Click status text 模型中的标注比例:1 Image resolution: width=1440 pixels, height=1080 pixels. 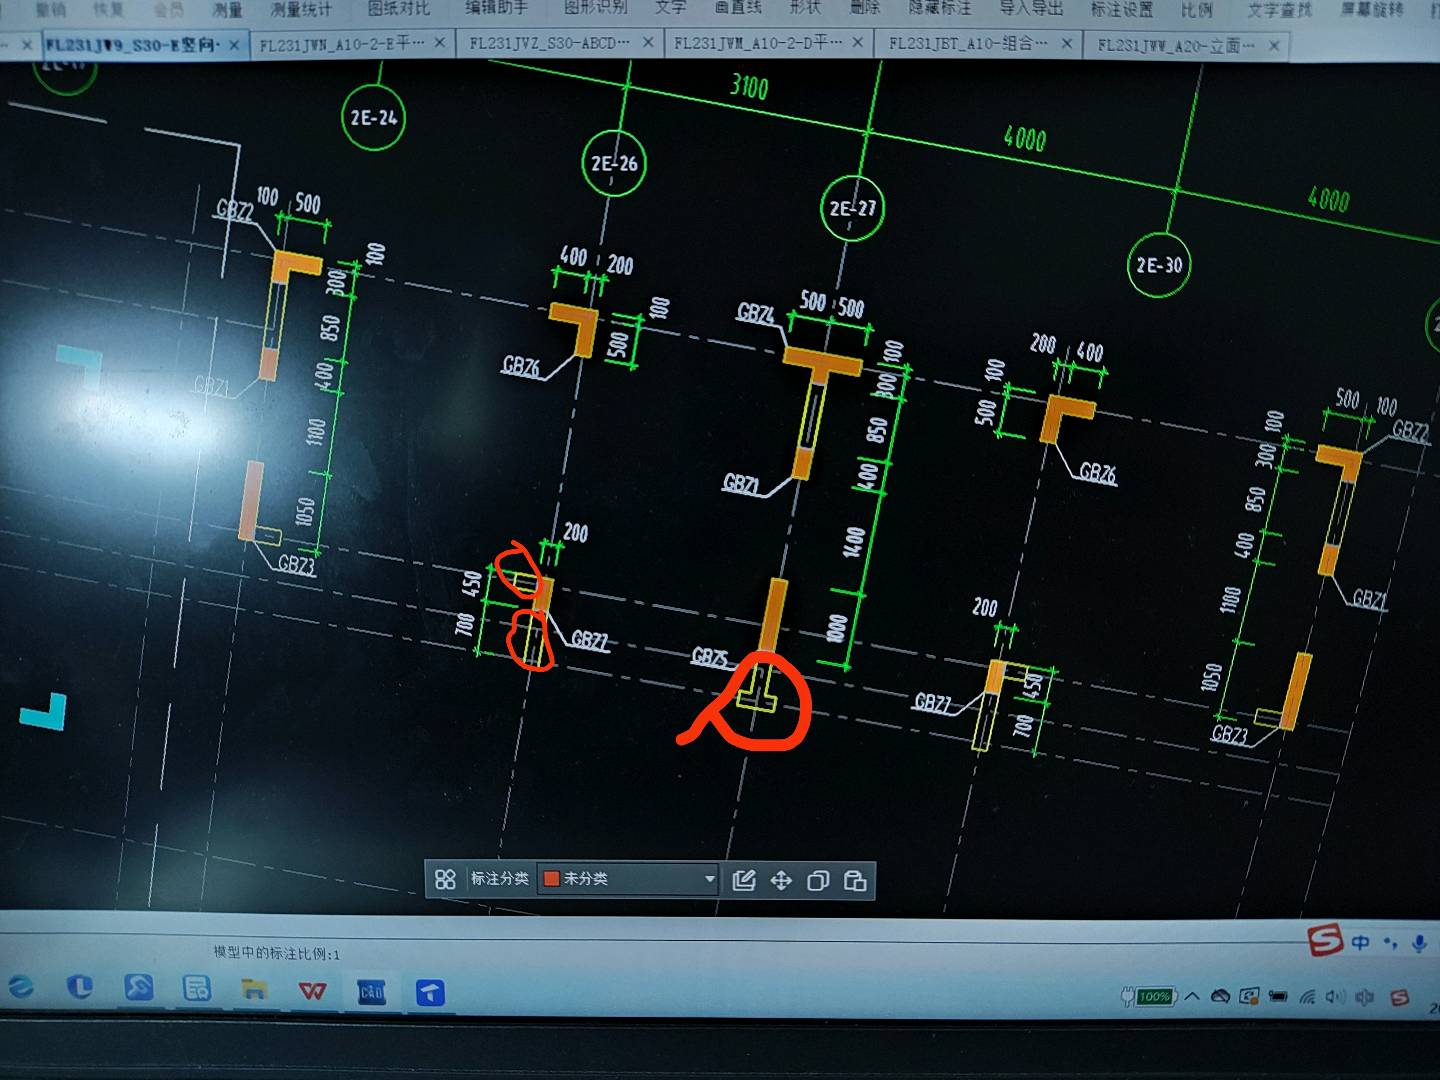276,952
